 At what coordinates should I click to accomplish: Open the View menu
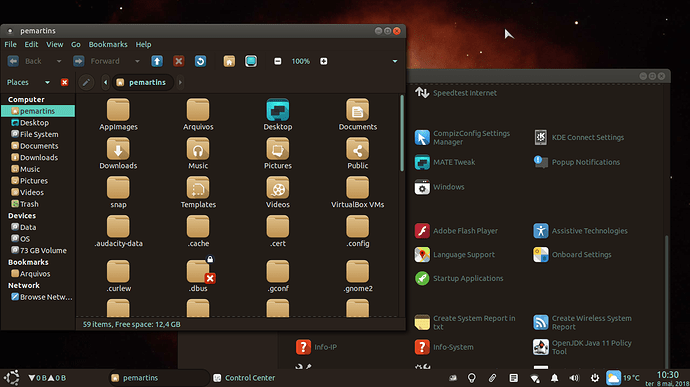point(55,44)
